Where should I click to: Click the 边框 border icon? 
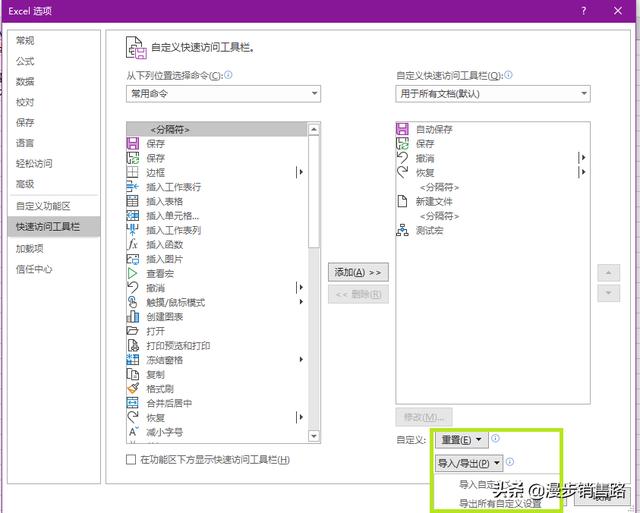[x=133, y=172]
